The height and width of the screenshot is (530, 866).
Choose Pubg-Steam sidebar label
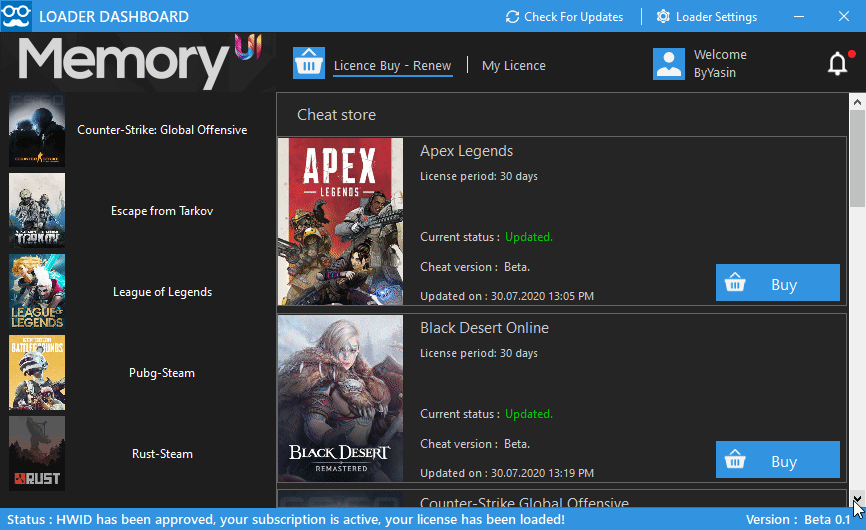[x=162, y=373]
